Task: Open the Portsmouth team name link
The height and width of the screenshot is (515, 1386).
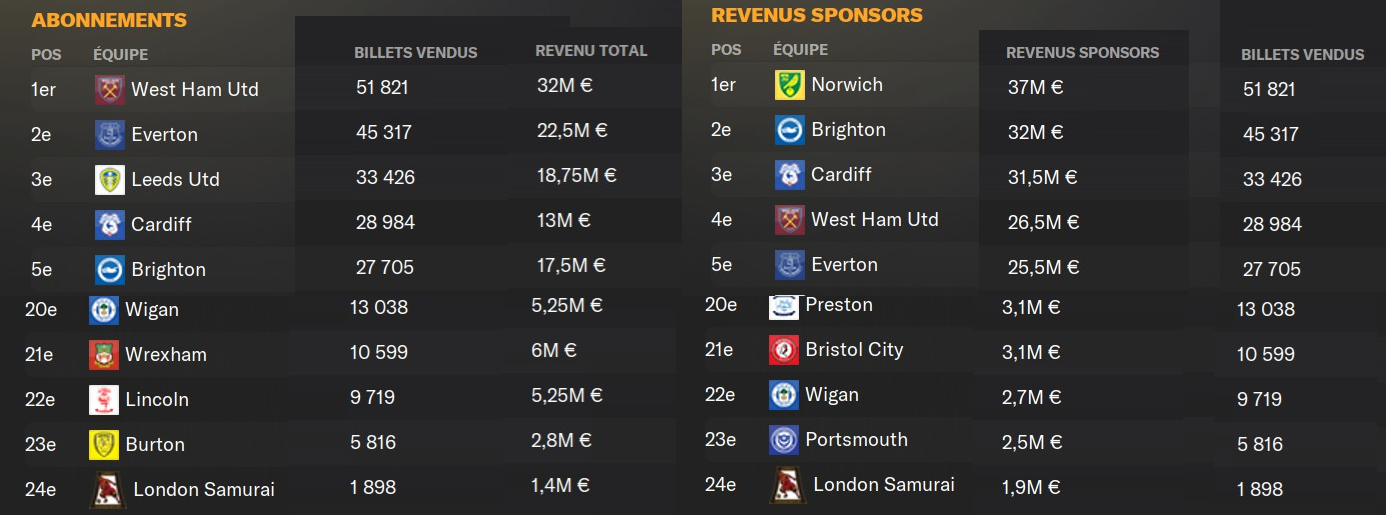Action: [856, 440]
